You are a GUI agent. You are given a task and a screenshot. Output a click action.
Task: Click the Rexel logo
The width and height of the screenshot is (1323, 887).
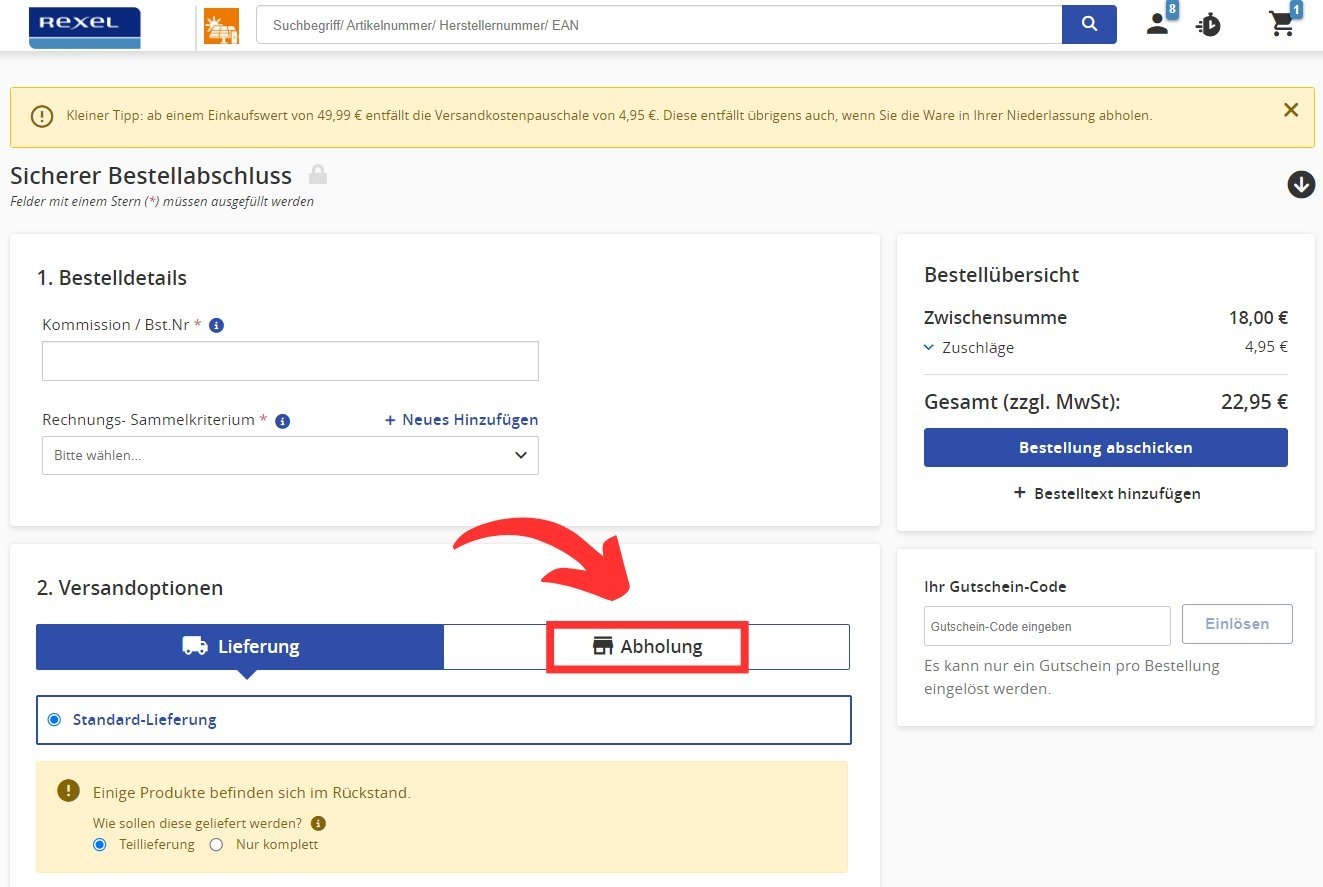pos(85,27)
